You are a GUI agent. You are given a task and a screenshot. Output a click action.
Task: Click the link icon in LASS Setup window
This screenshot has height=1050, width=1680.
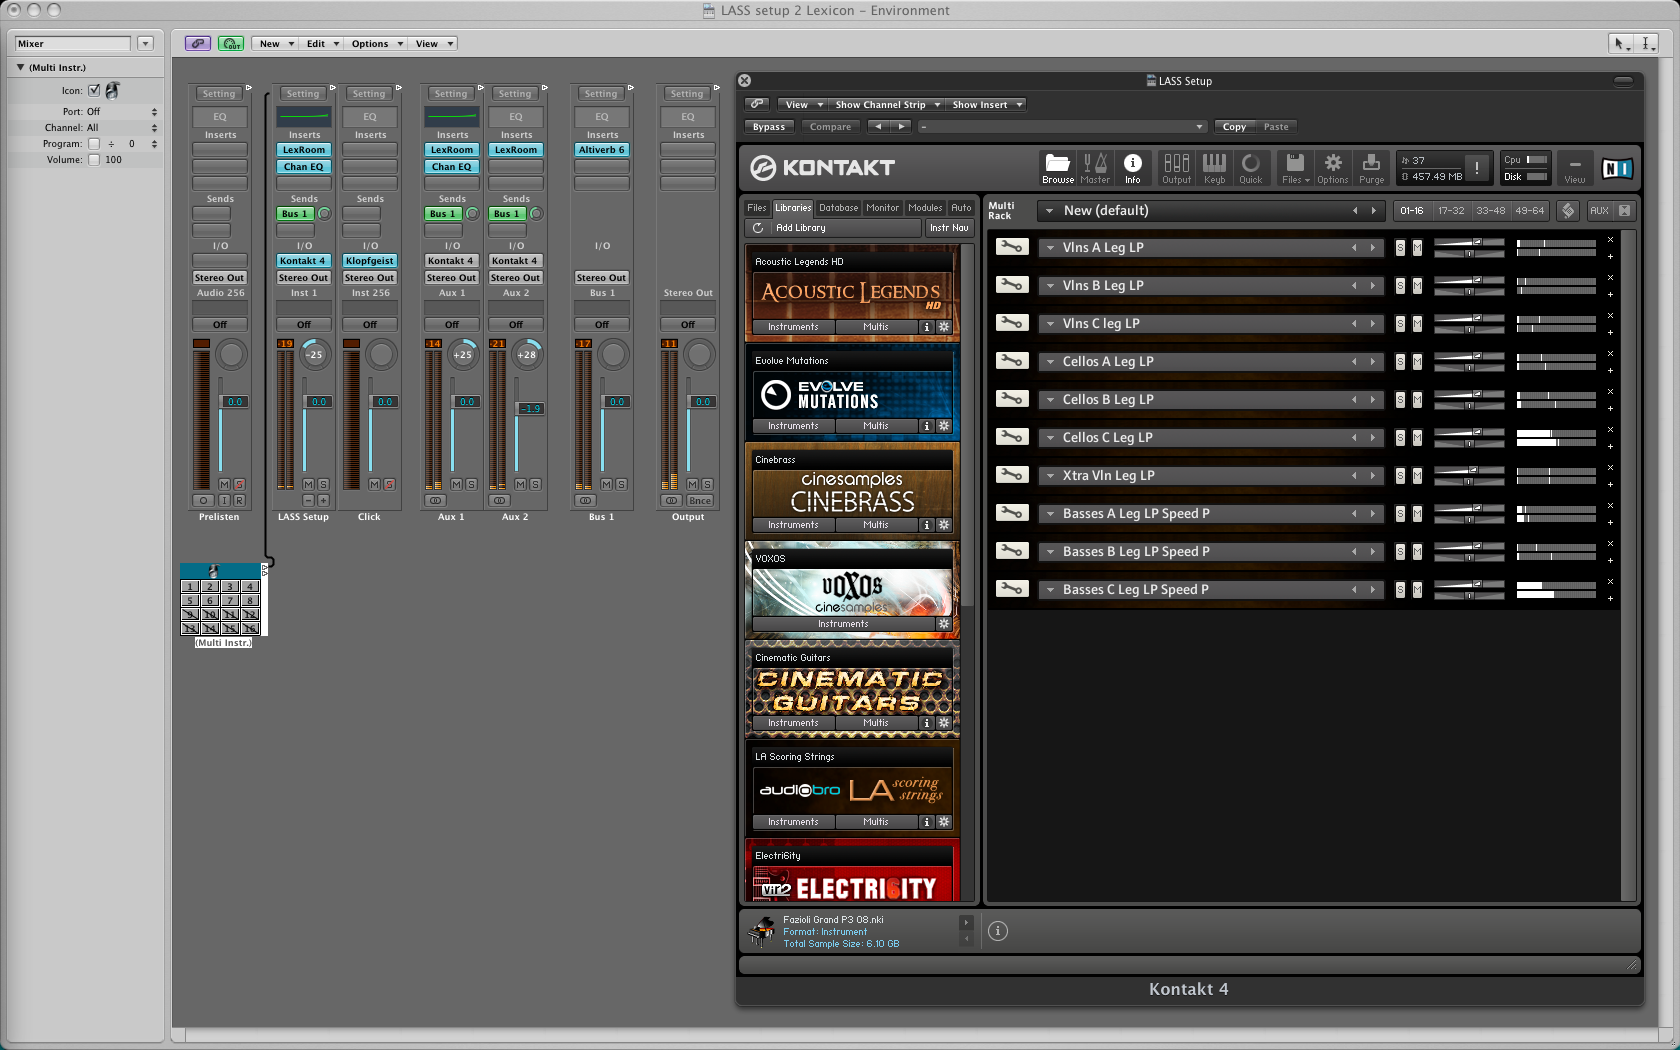point(757,104)
